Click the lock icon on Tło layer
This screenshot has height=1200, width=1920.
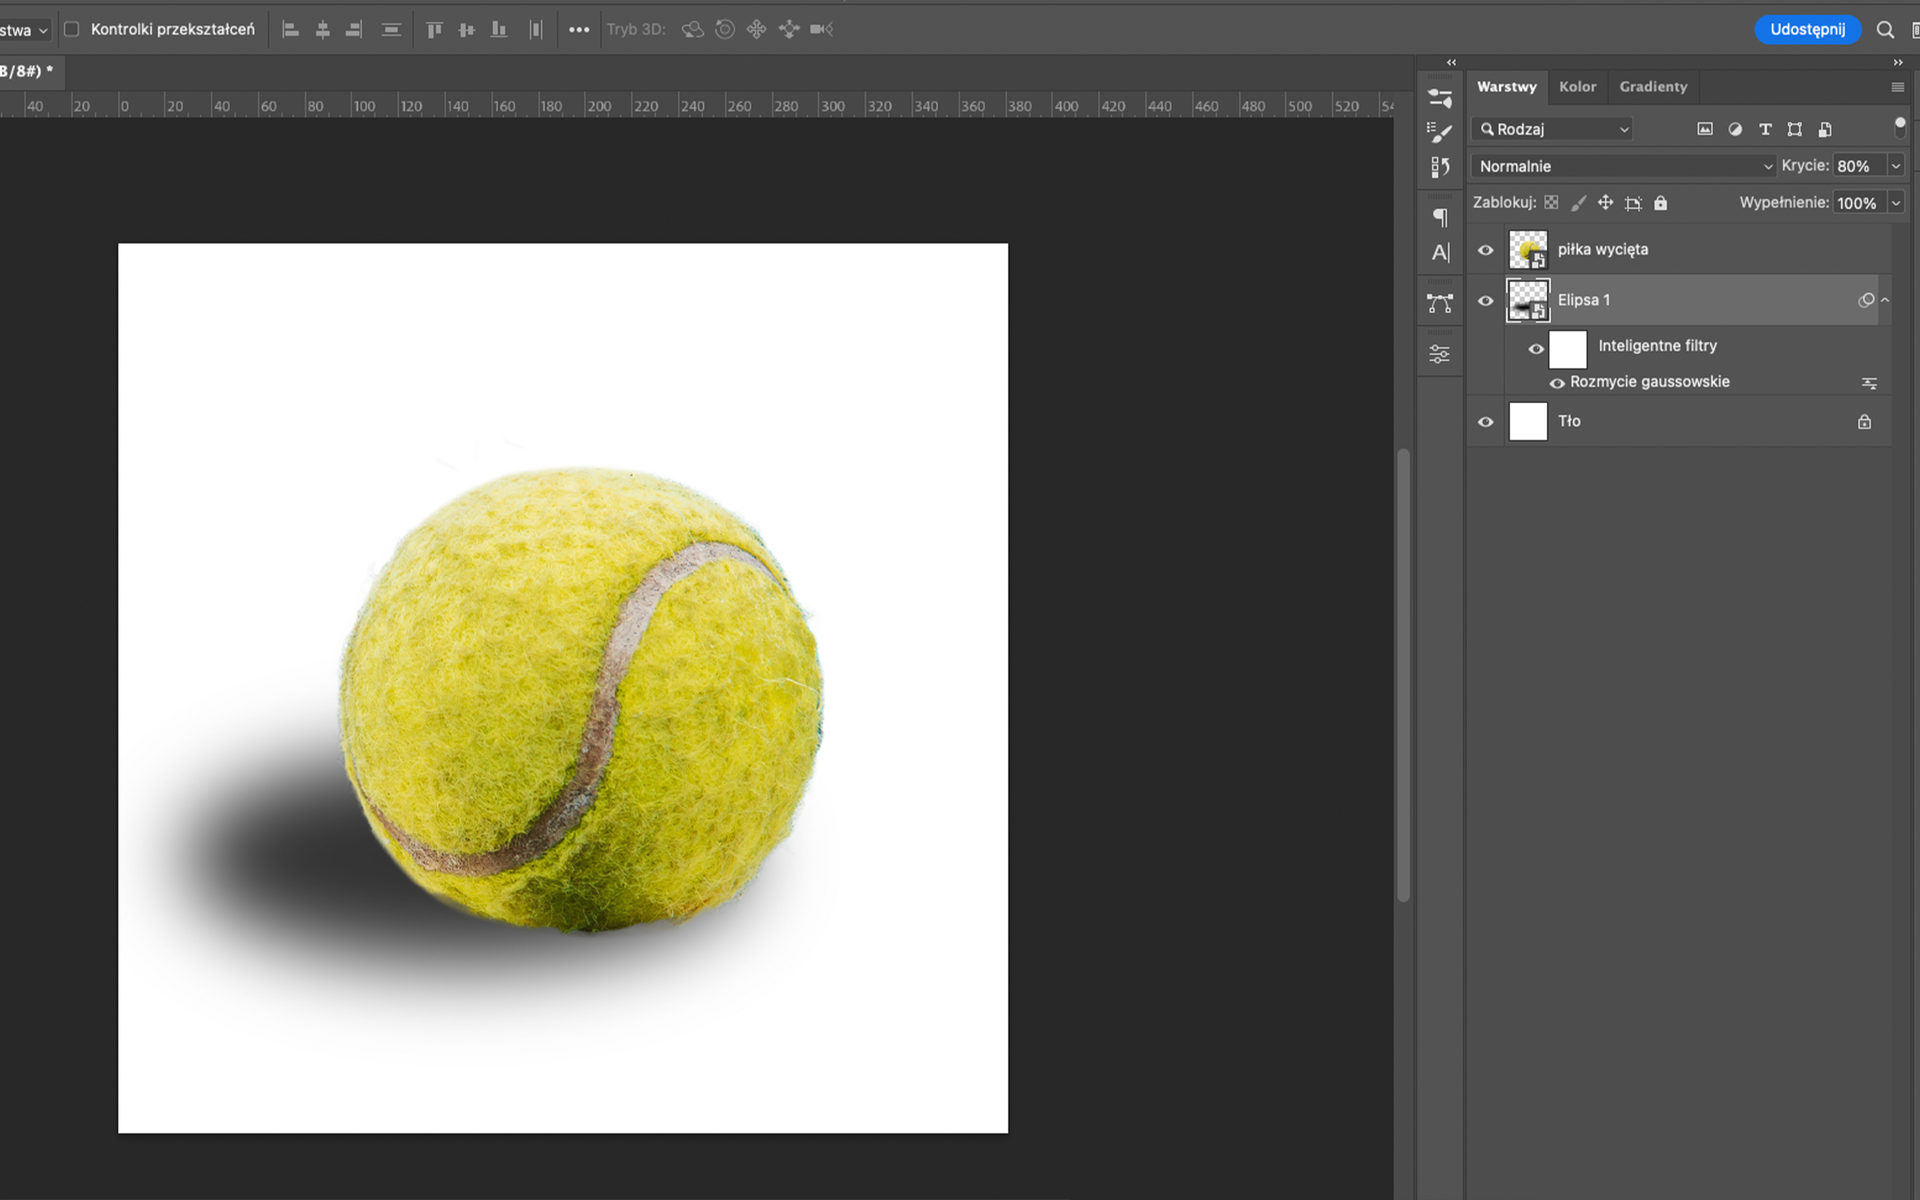1864,422
